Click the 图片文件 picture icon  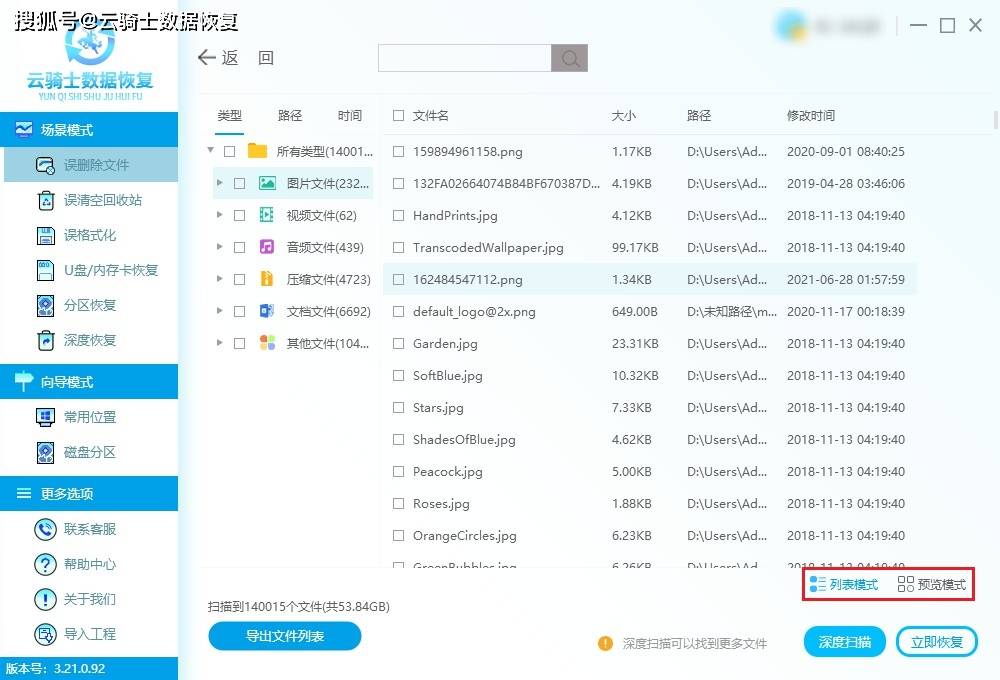267,184
